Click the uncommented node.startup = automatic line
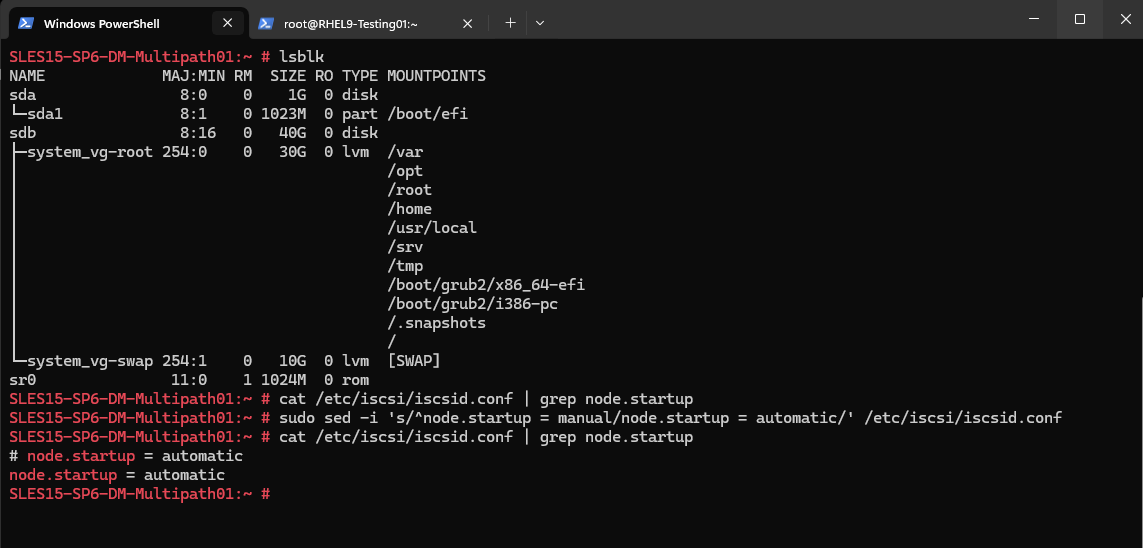Viewport: 1143px width, 548px height. click(117, 475)
